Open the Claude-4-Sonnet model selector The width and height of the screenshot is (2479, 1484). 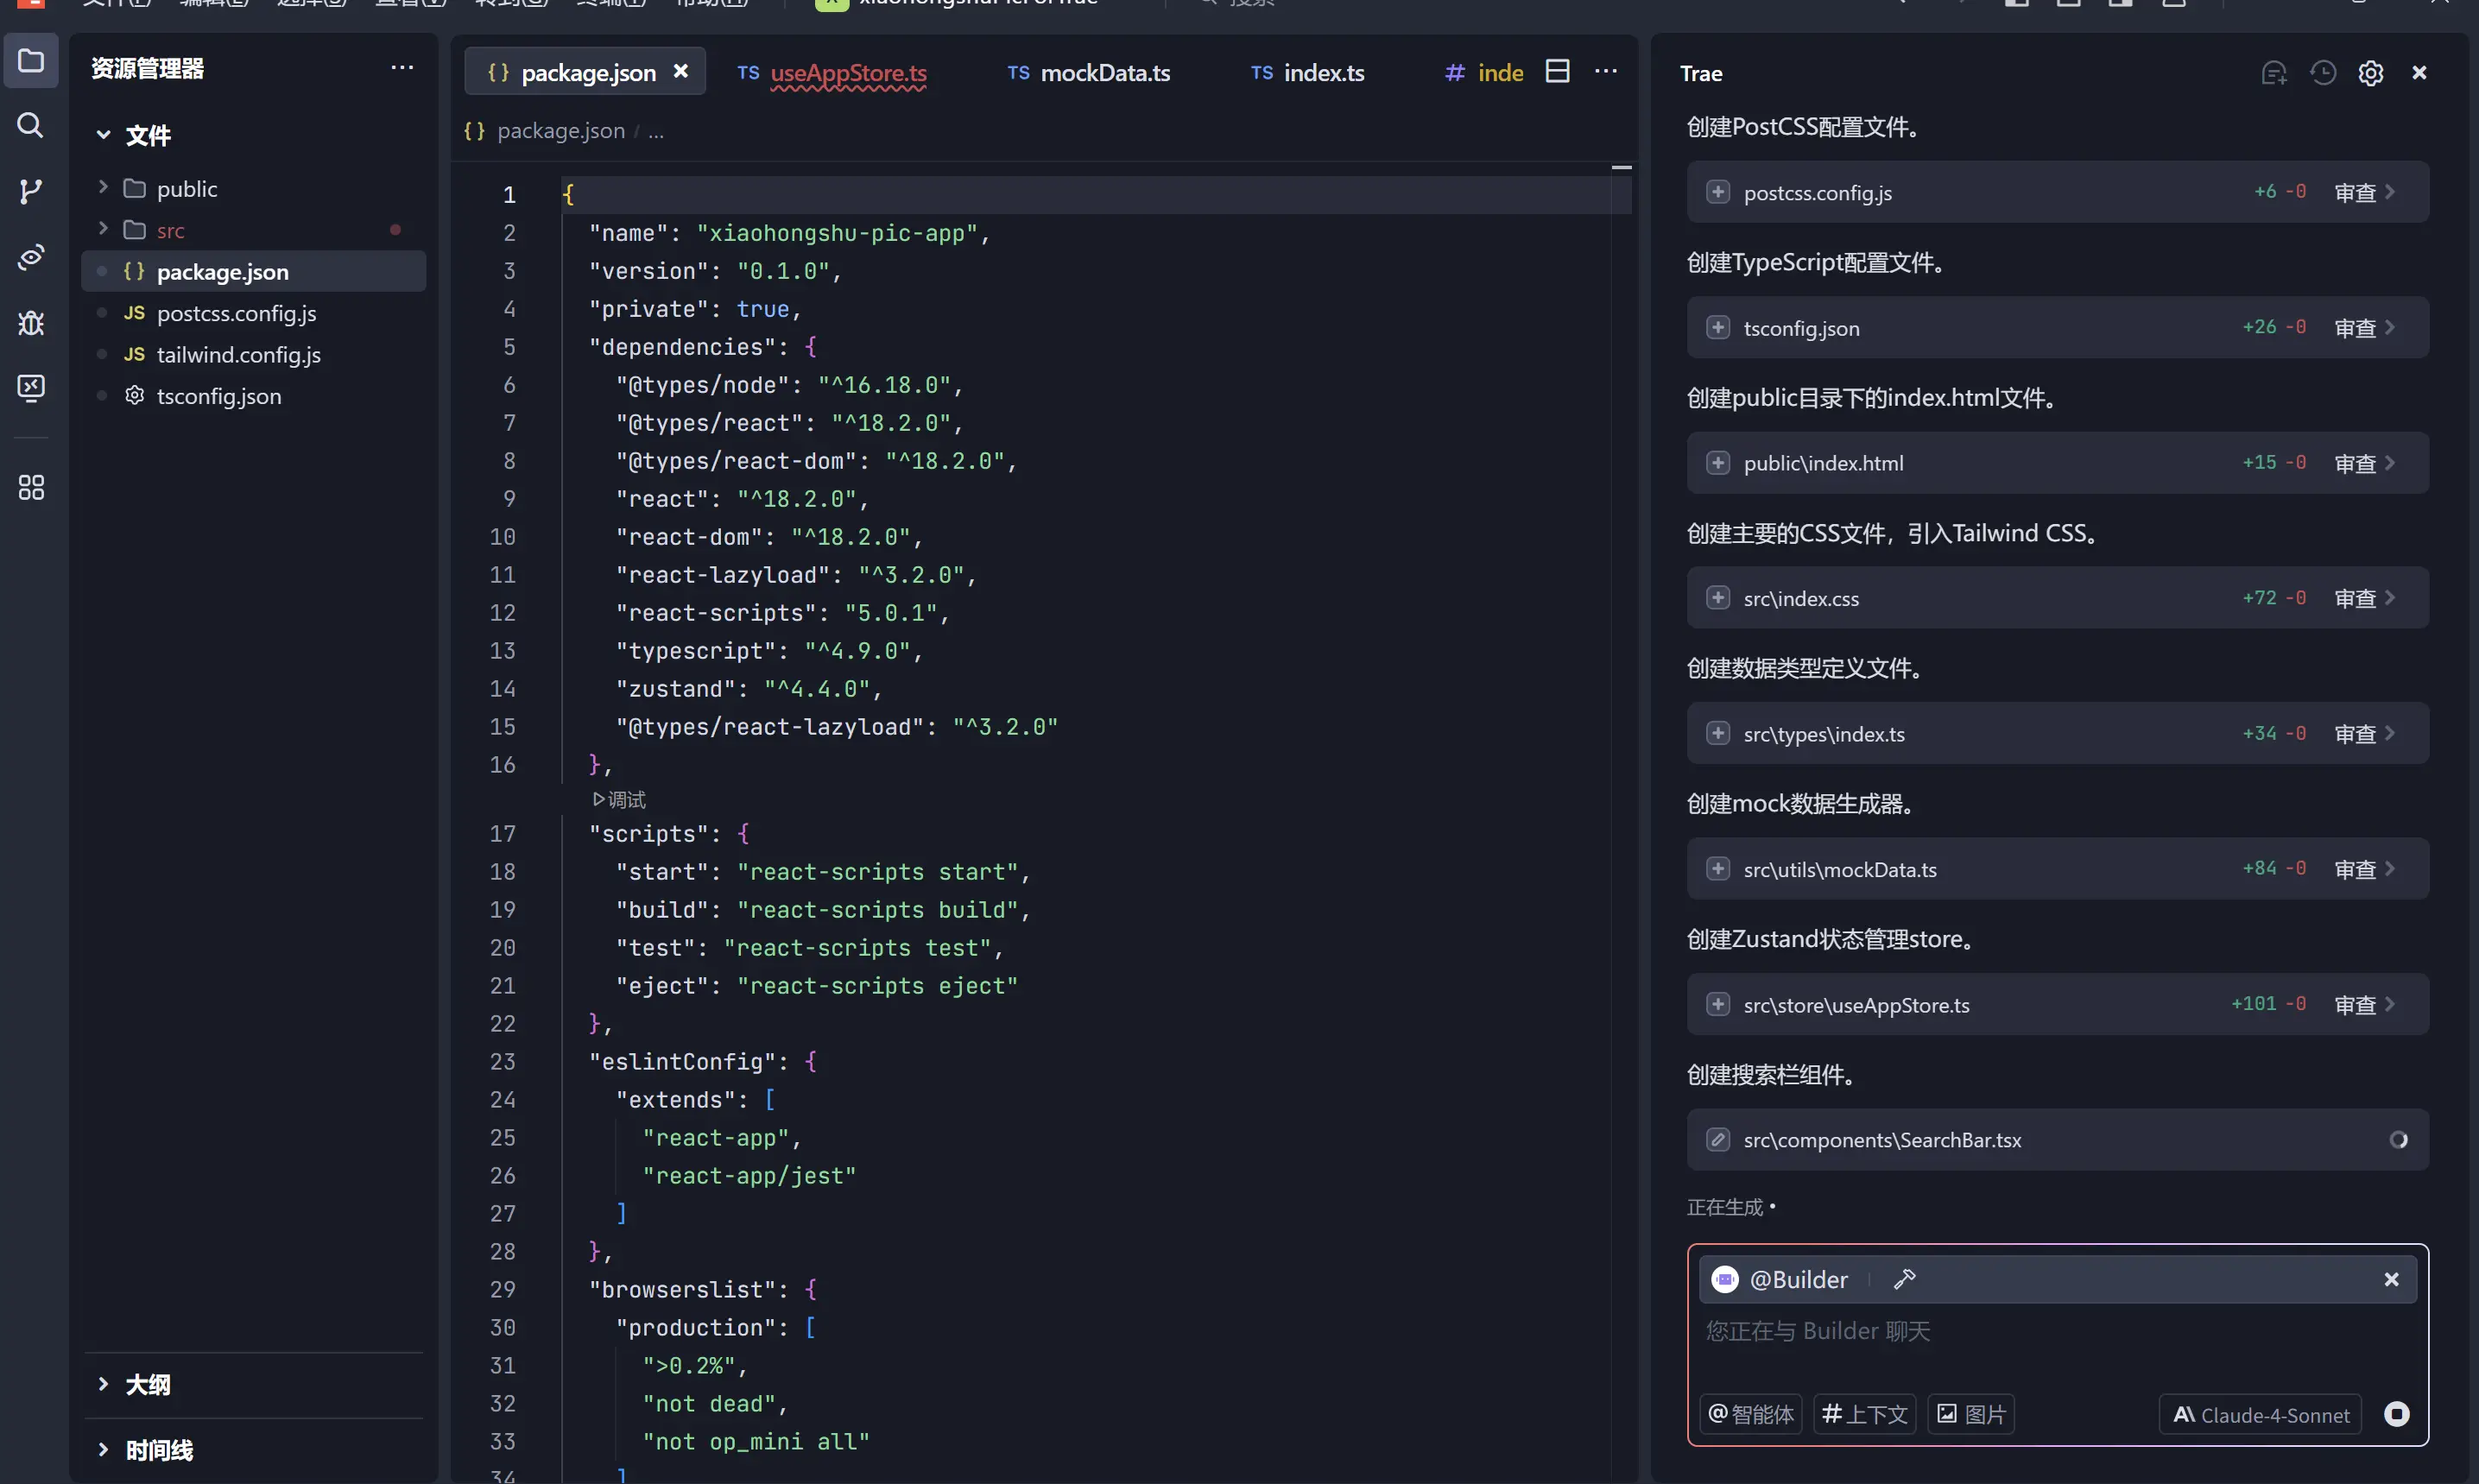pos(2261,1415)
